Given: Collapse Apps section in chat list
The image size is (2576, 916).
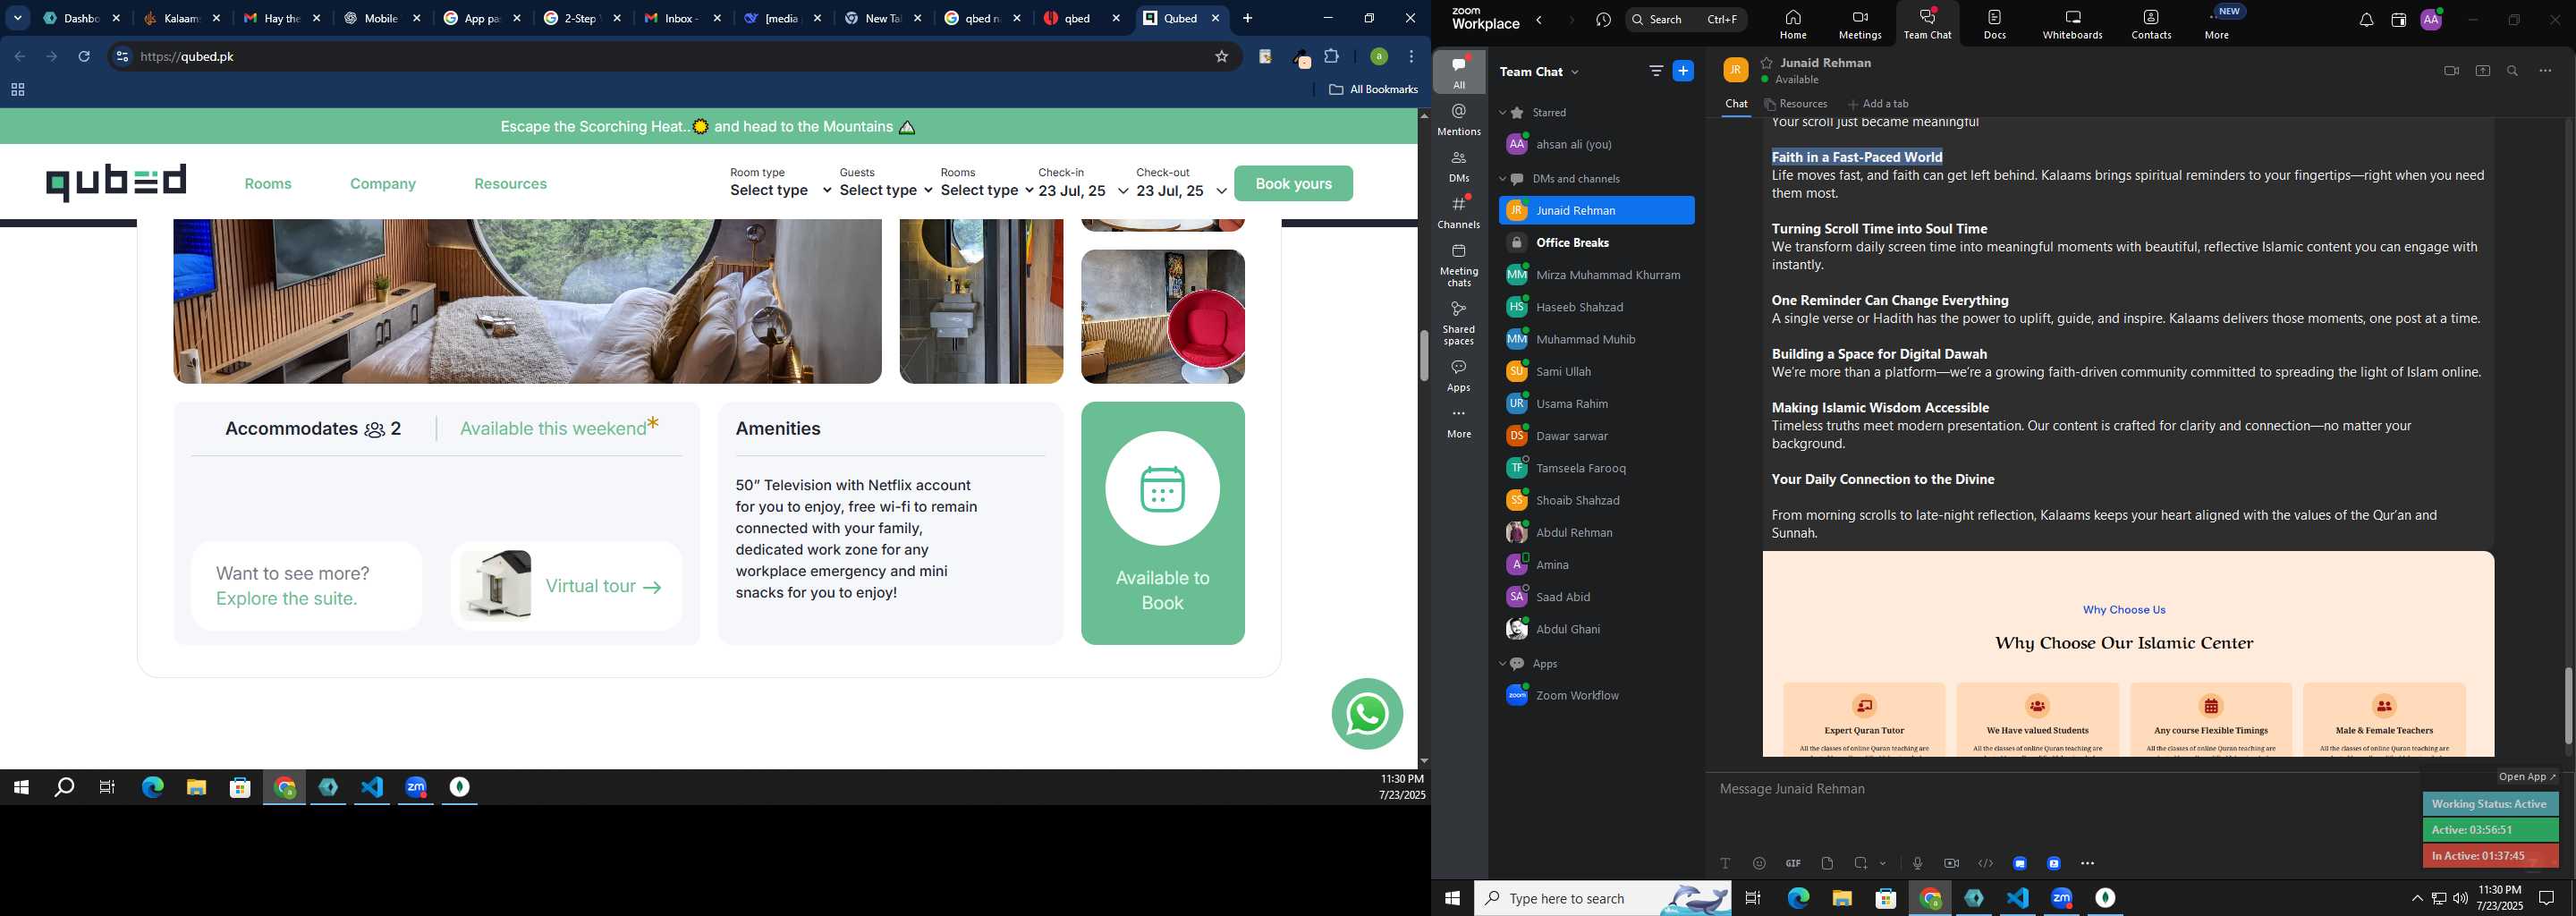Looking at the screenshot, I should [1502, 664].
